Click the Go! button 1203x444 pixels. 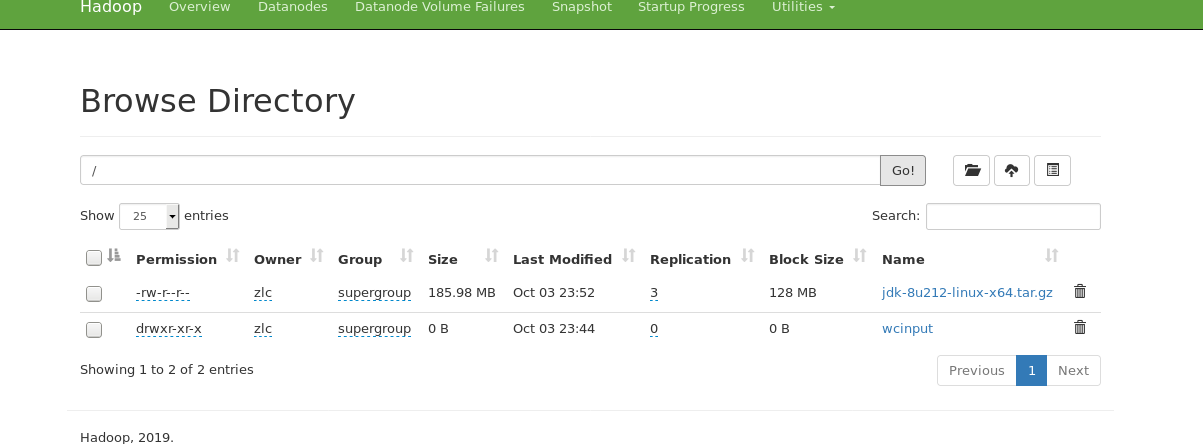(903, 170)
